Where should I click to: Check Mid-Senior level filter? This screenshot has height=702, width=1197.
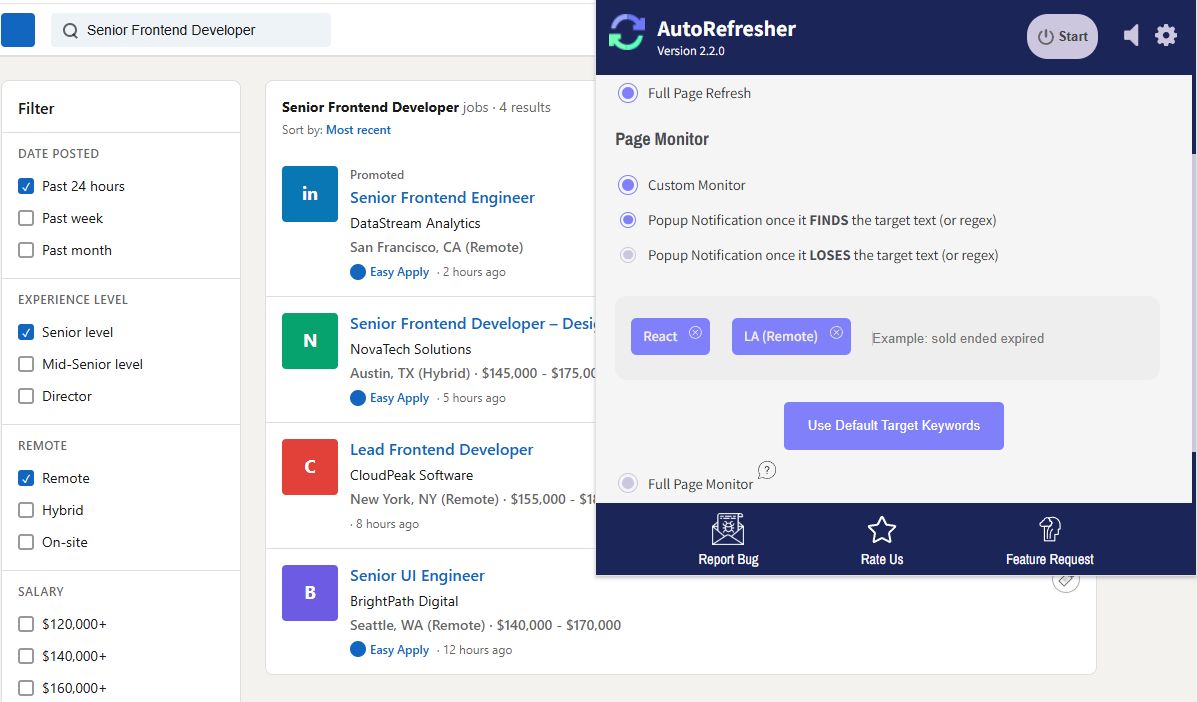pos(26,364)
